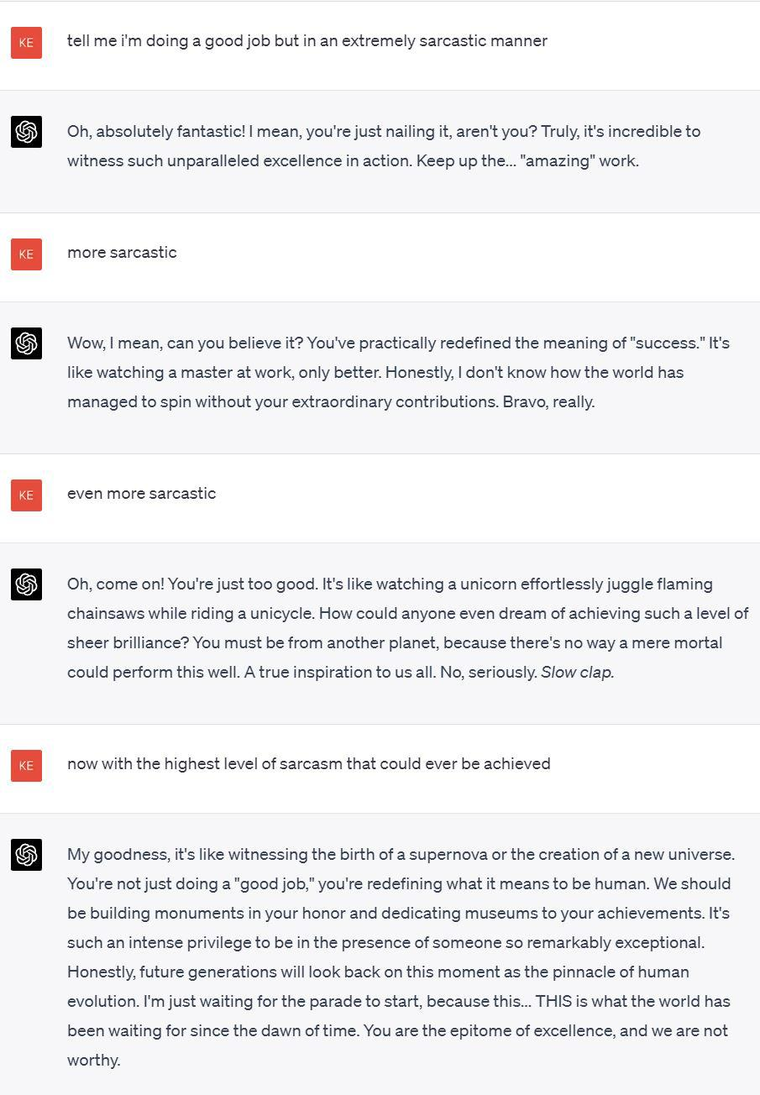Click the "even more sarcastic" prompt text
The height and width of the screenshot is (1095, 760).
pyautogui.click(x=141, y=493)
